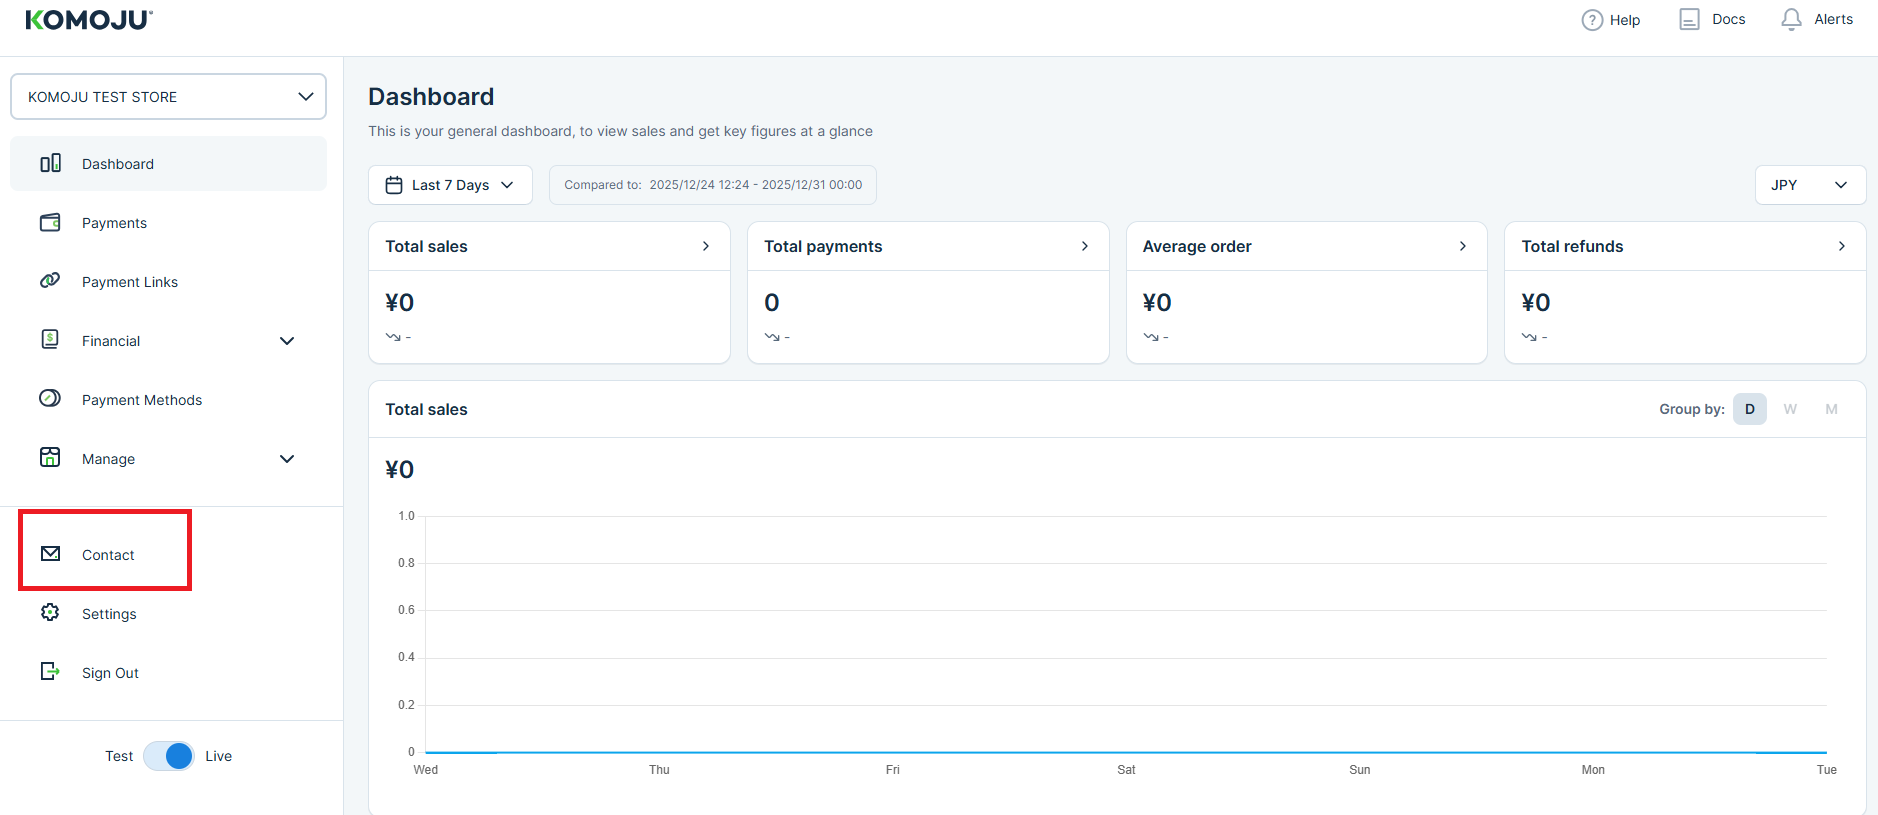Viewport: 1878px width, 815px height.
Task: Open Average order card details arrow
Action: [x=1463, y=246]
